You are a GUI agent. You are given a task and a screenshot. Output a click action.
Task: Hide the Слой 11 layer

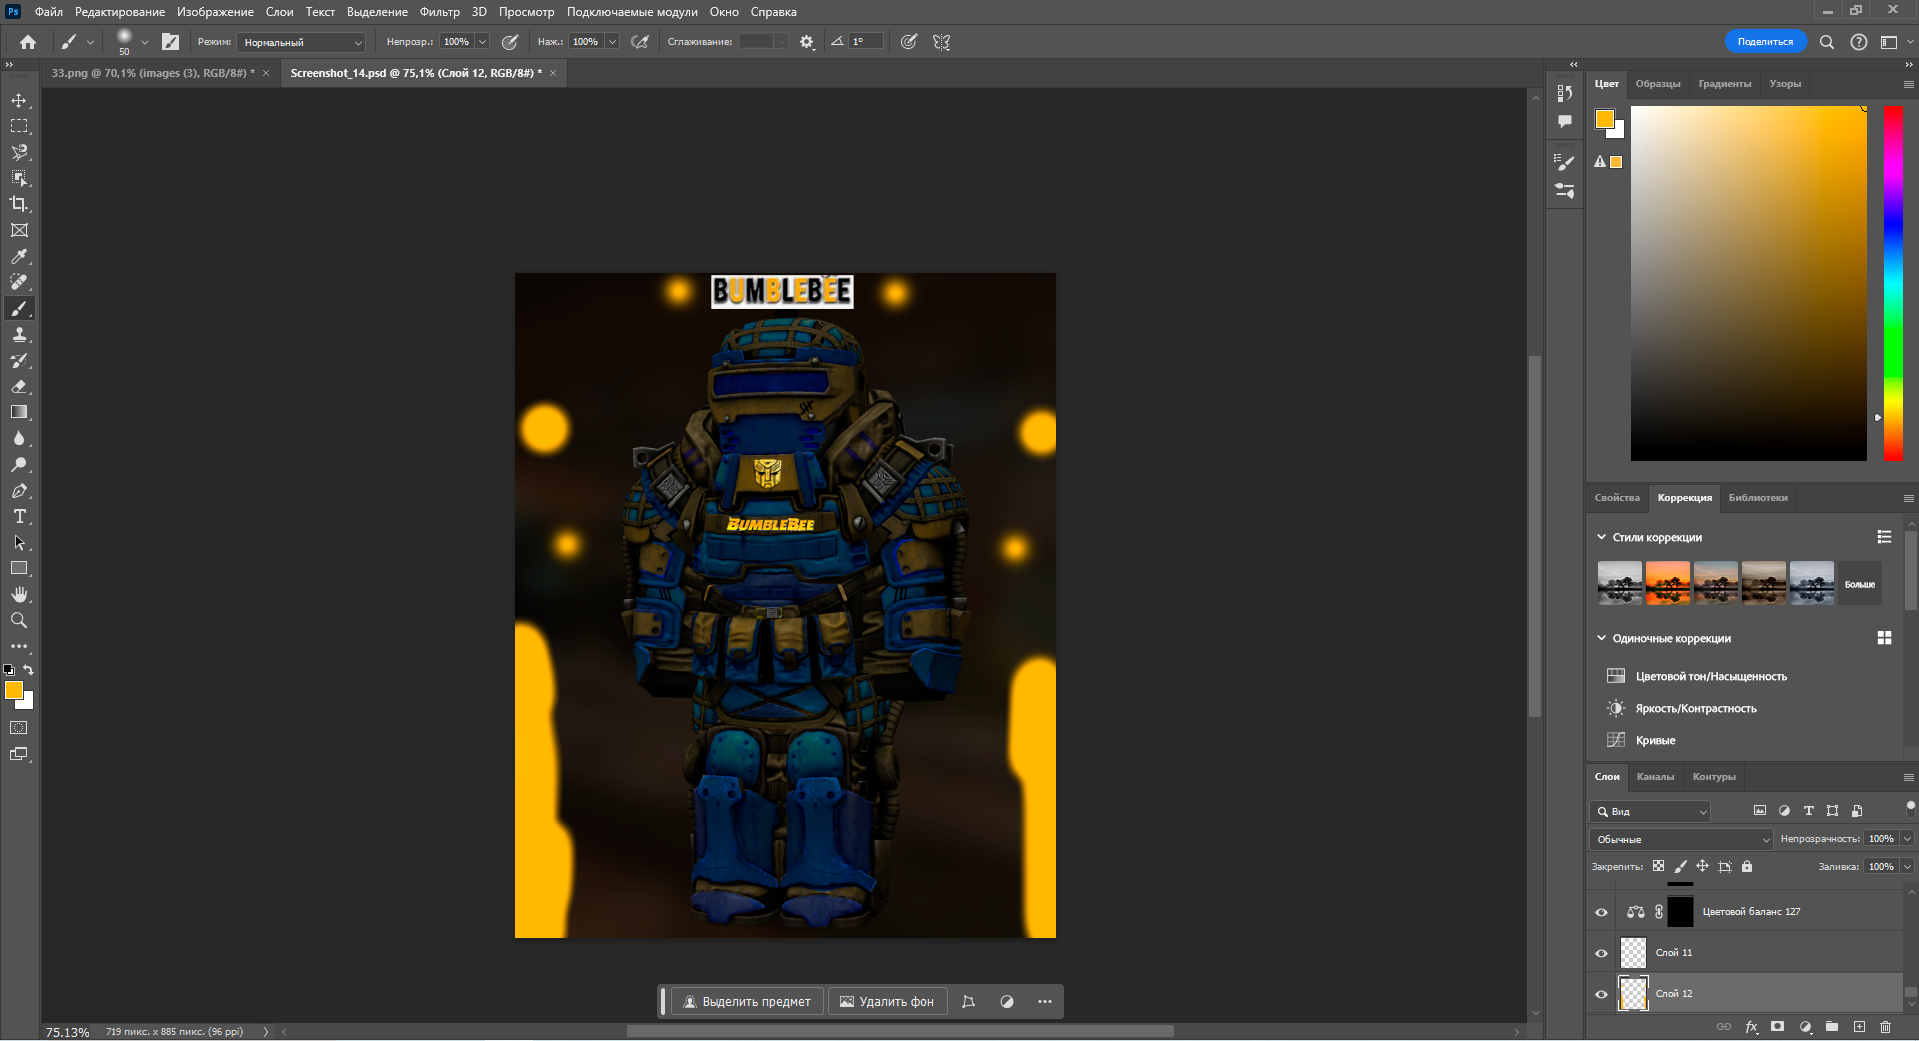(x=1601, y=953)
